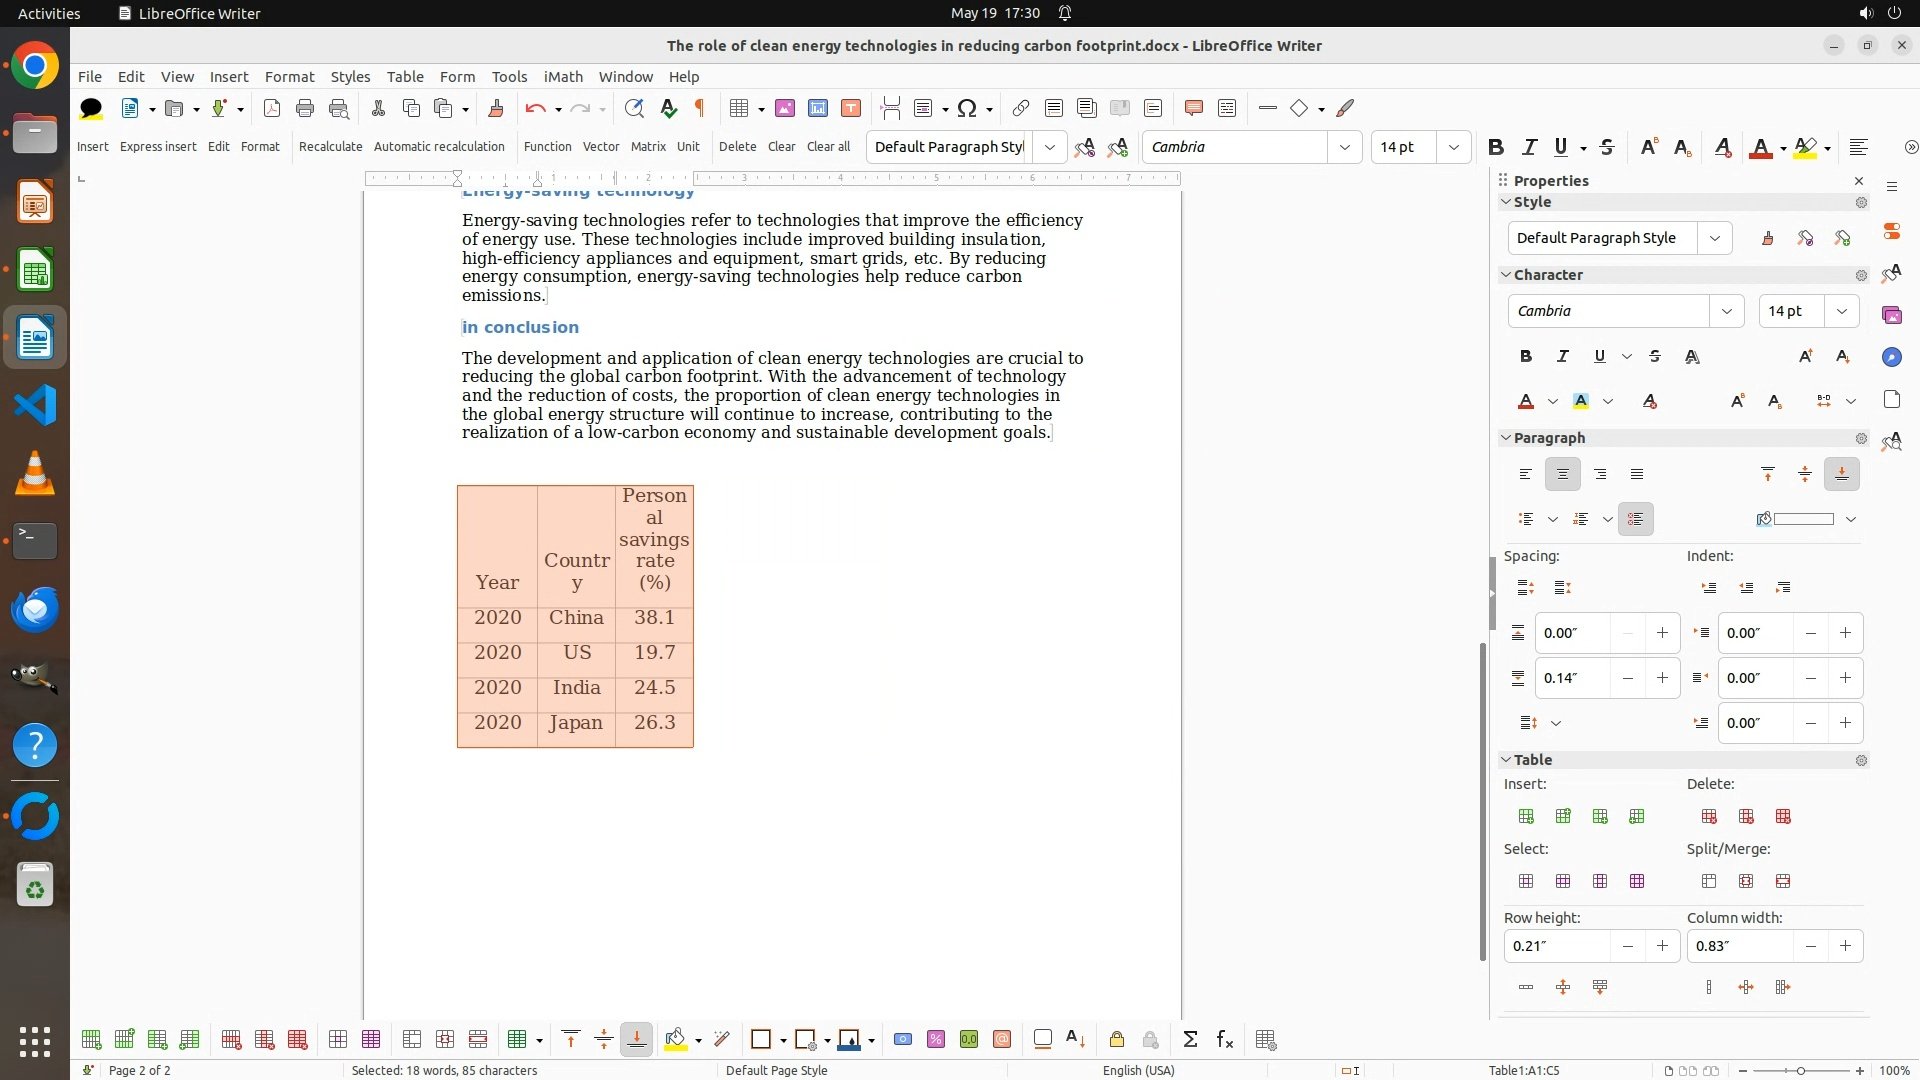Viewport: 1920px width, 1080px height.
Task: Open Gallery from sidebar tab icons
Action: point(1891,315)
